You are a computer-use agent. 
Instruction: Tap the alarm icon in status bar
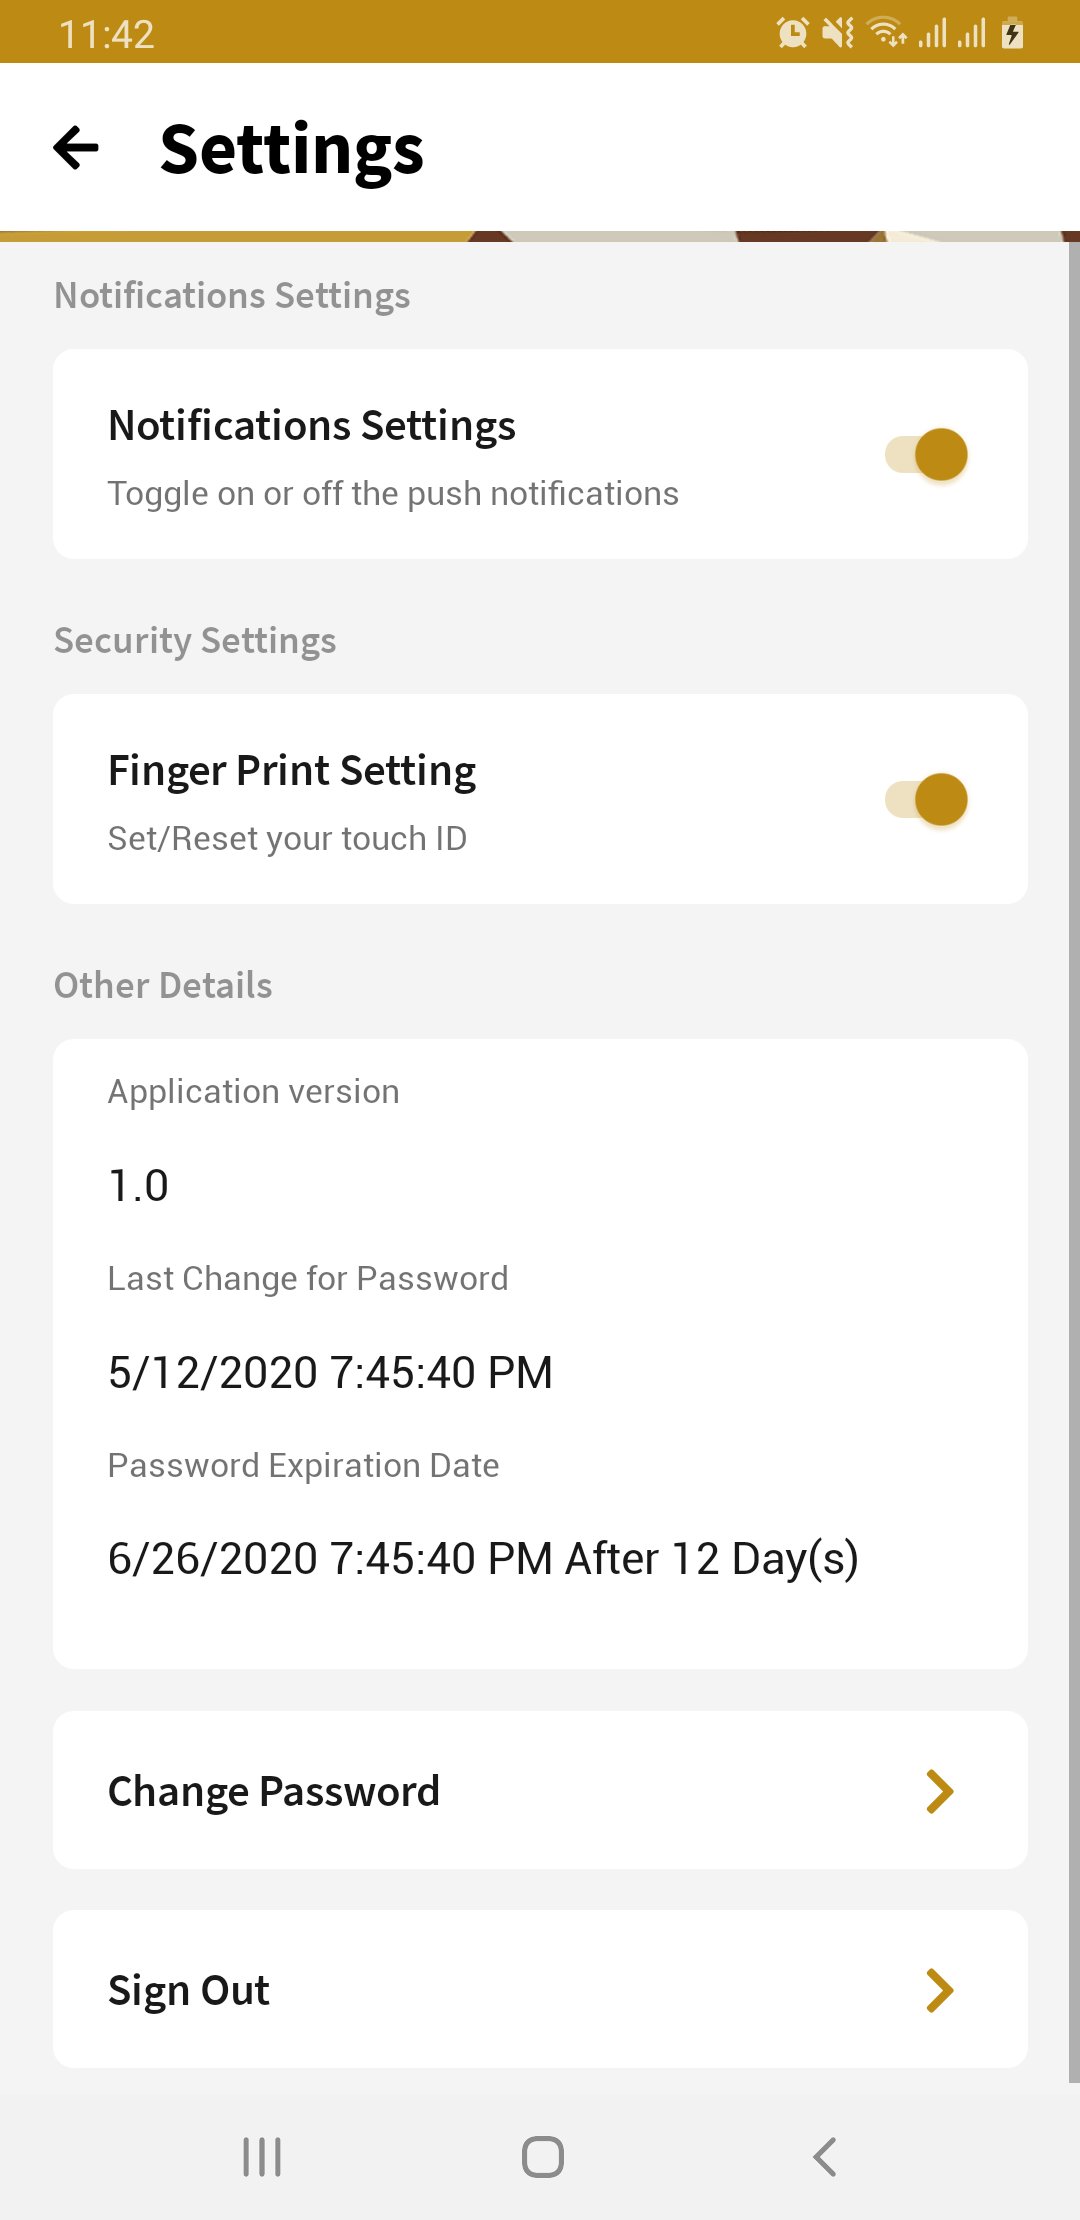pyautogui.click(x=792, y=33)
